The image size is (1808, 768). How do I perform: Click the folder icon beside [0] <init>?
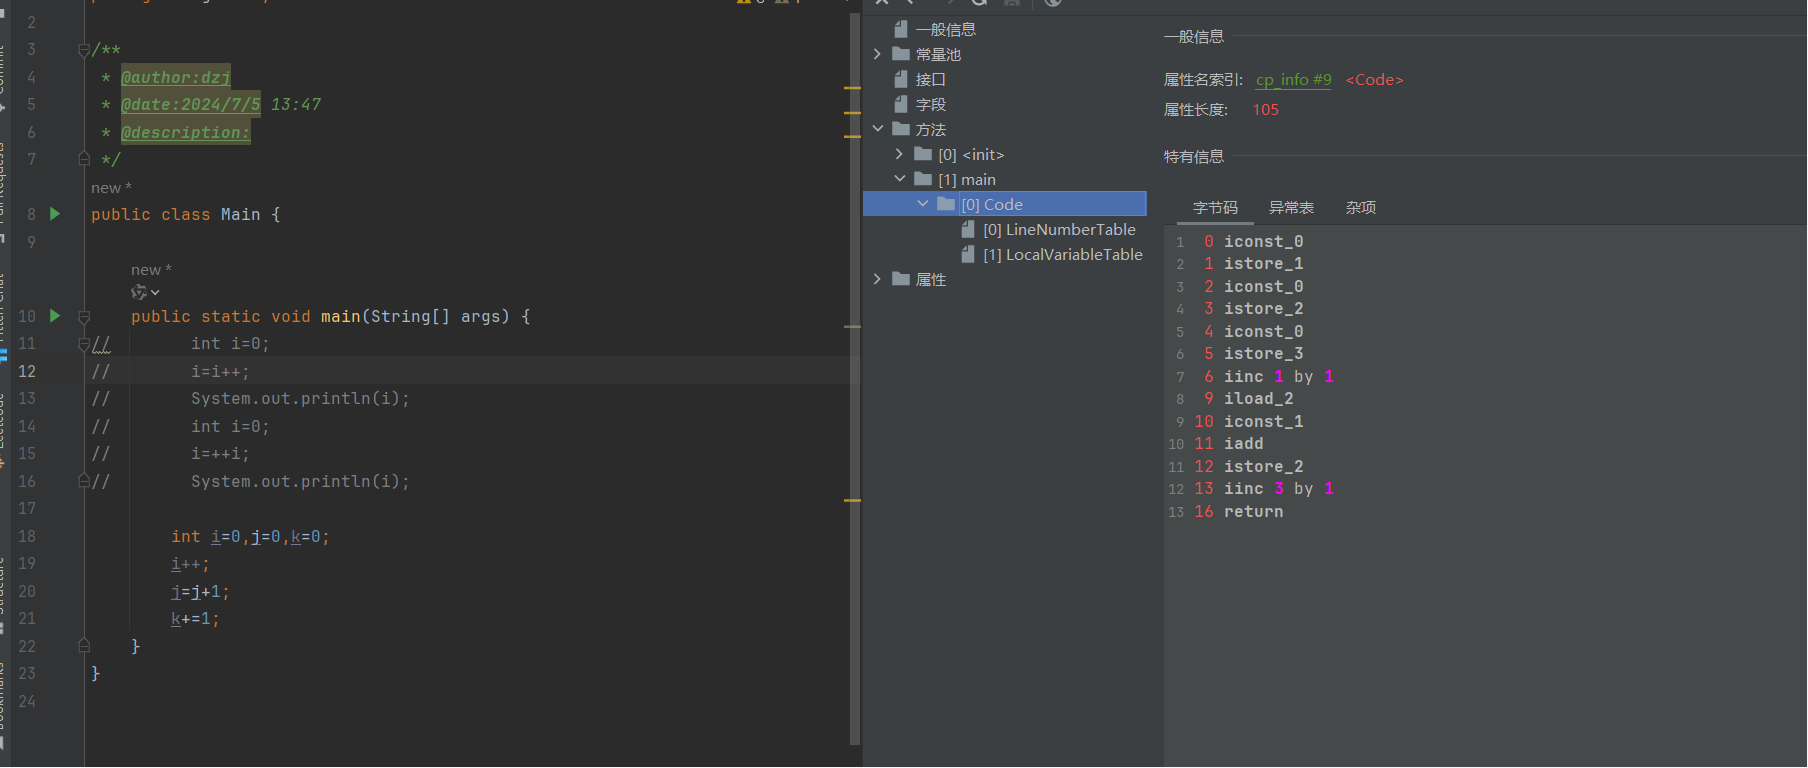tap(923, 154)
